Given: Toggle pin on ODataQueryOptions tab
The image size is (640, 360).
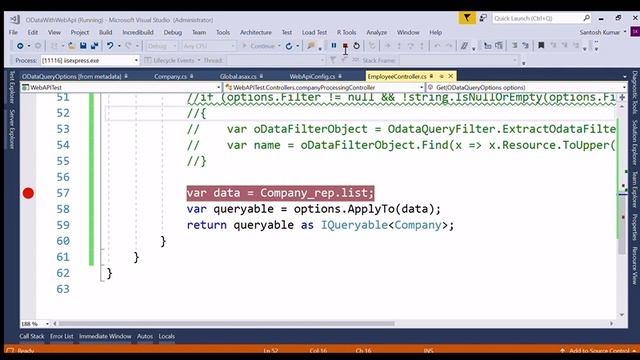Looking at the screenshot, I should [126, 76].
